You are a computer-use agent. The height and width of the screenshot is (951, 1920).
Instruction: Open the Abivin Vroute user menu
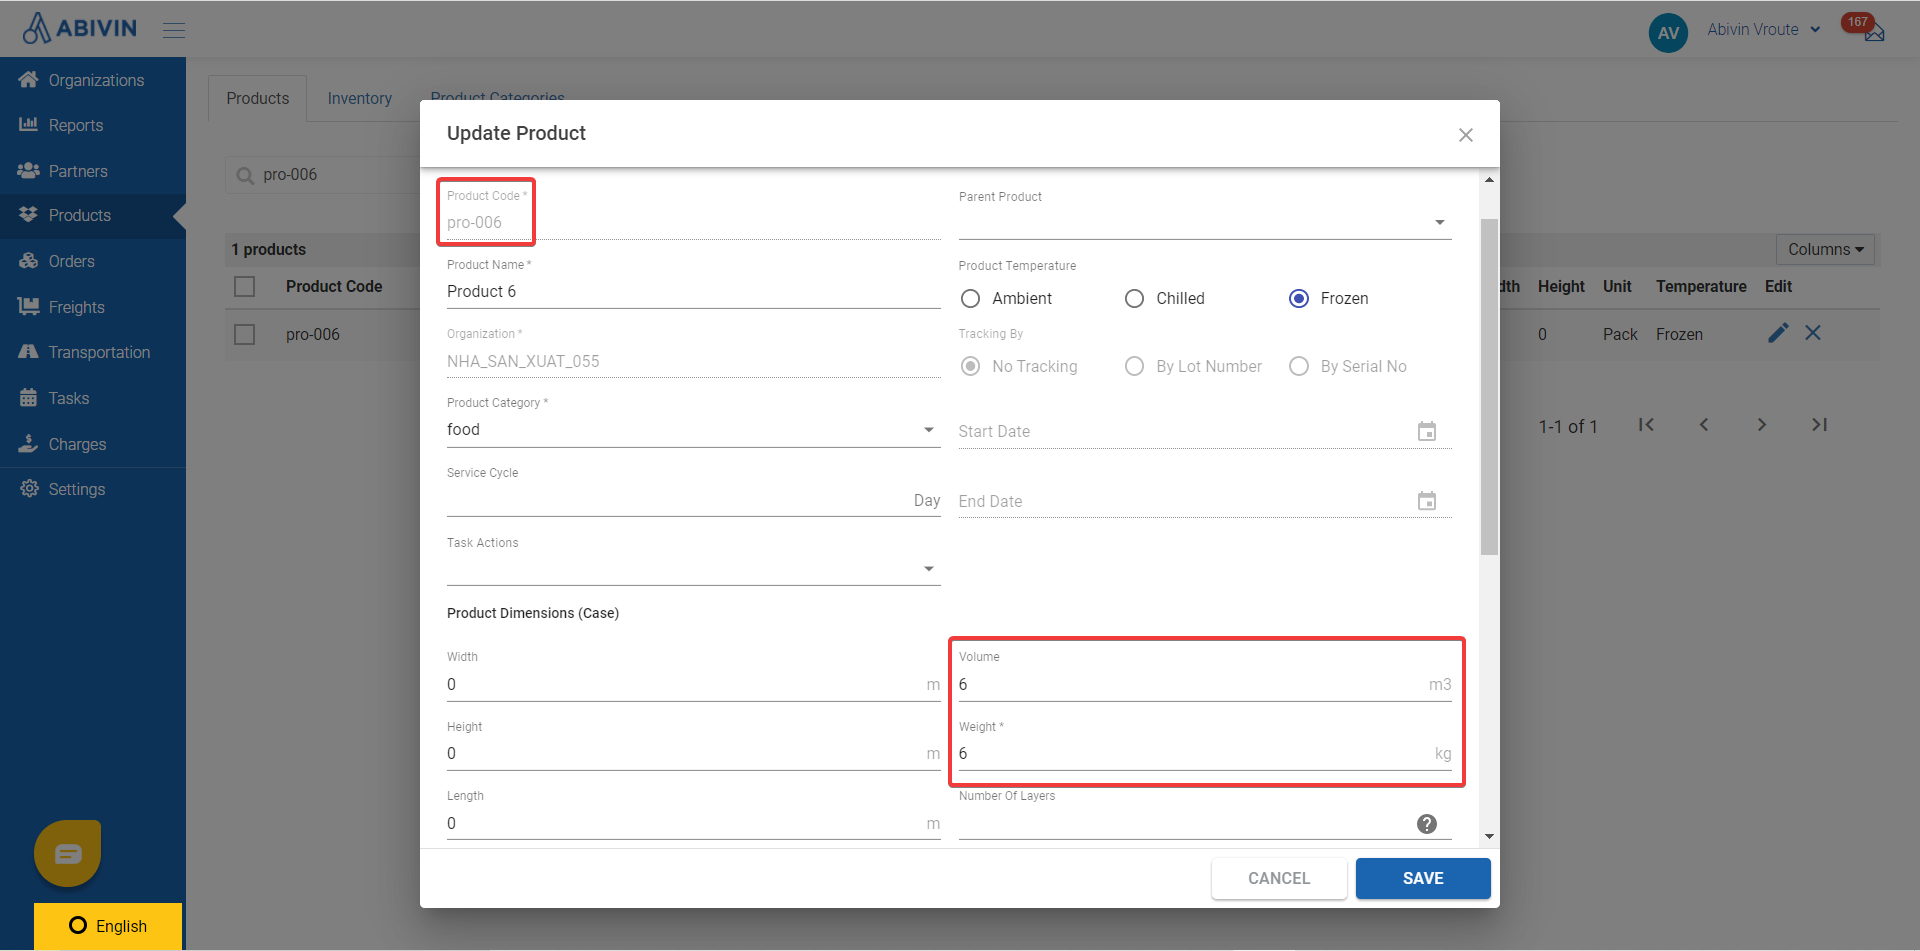point(1763,30)
